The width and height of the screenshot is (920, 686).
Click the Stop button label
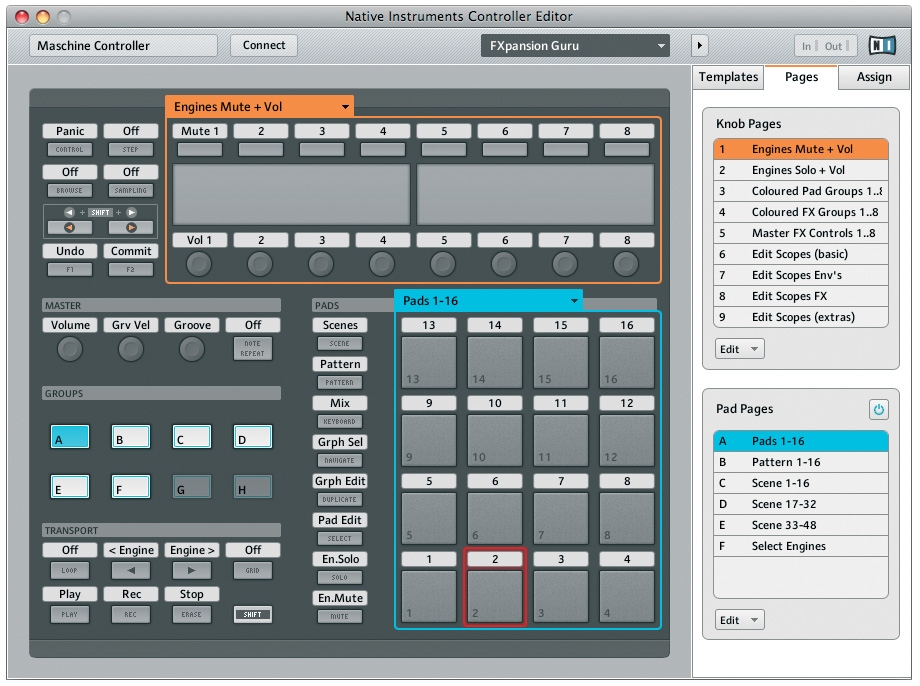(x=191, y=594)
